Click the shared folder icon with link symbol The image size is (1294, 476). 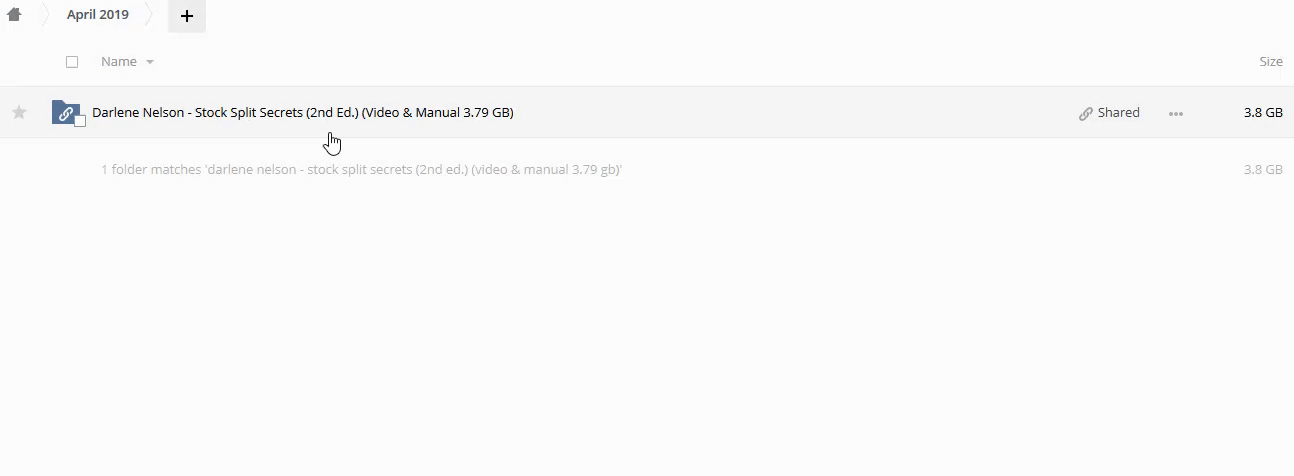pos(65,112)
